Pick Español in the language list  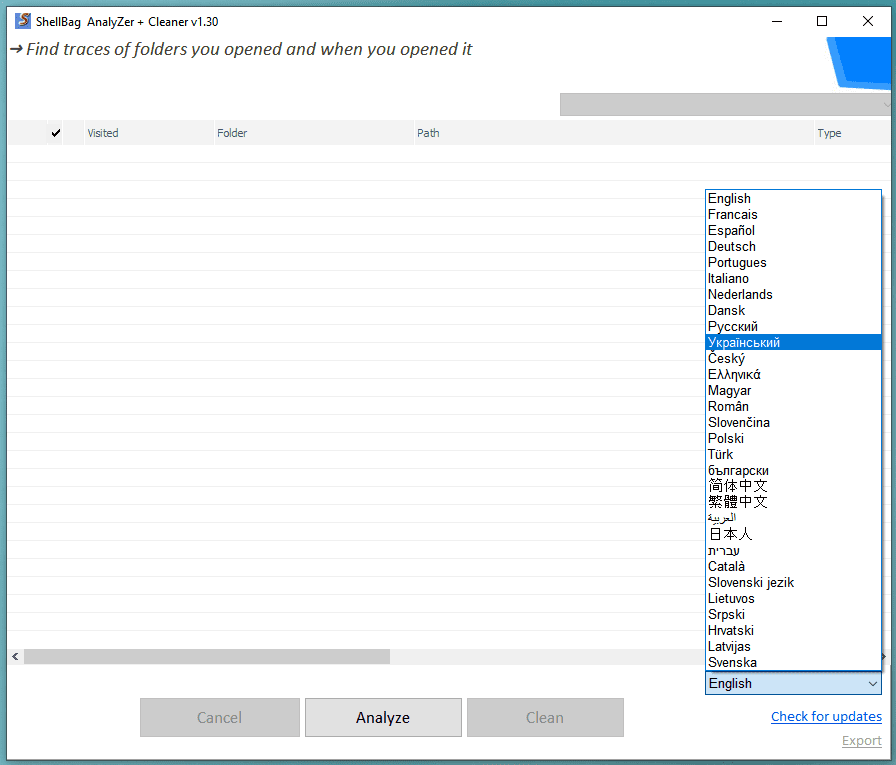click(793, 230)
